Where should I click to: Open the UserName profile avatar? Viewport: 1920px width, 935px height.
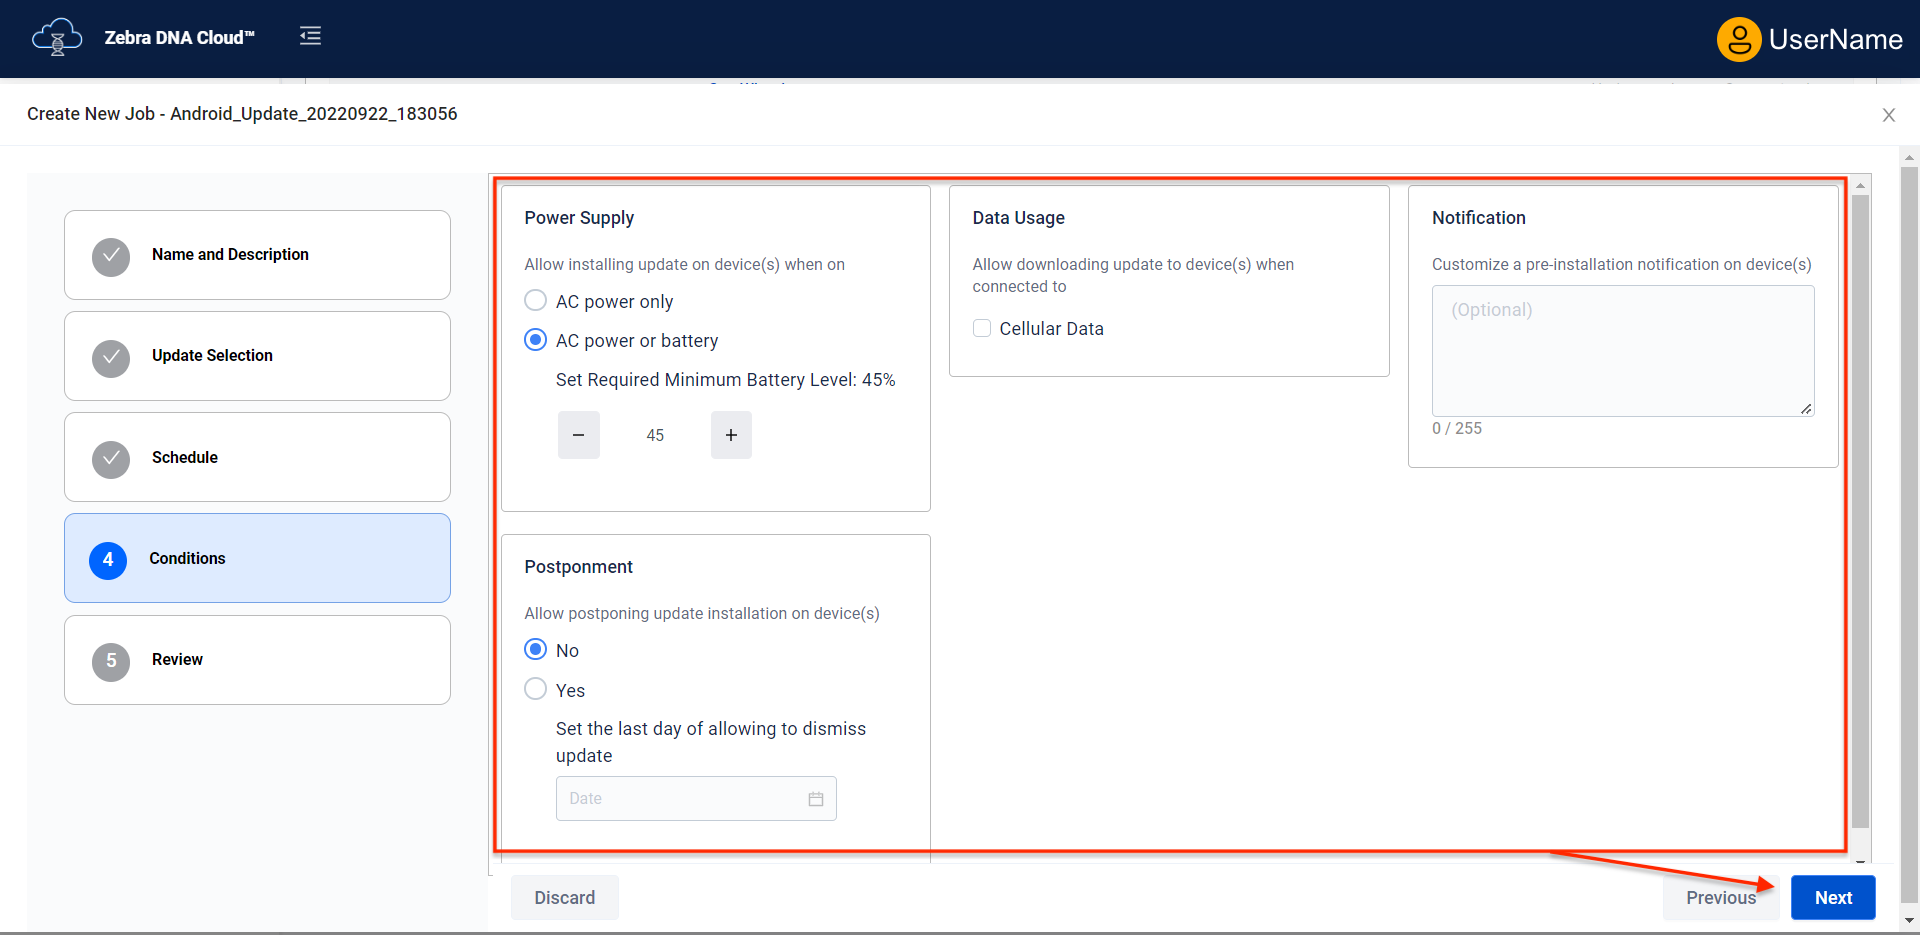point(1738,39)
